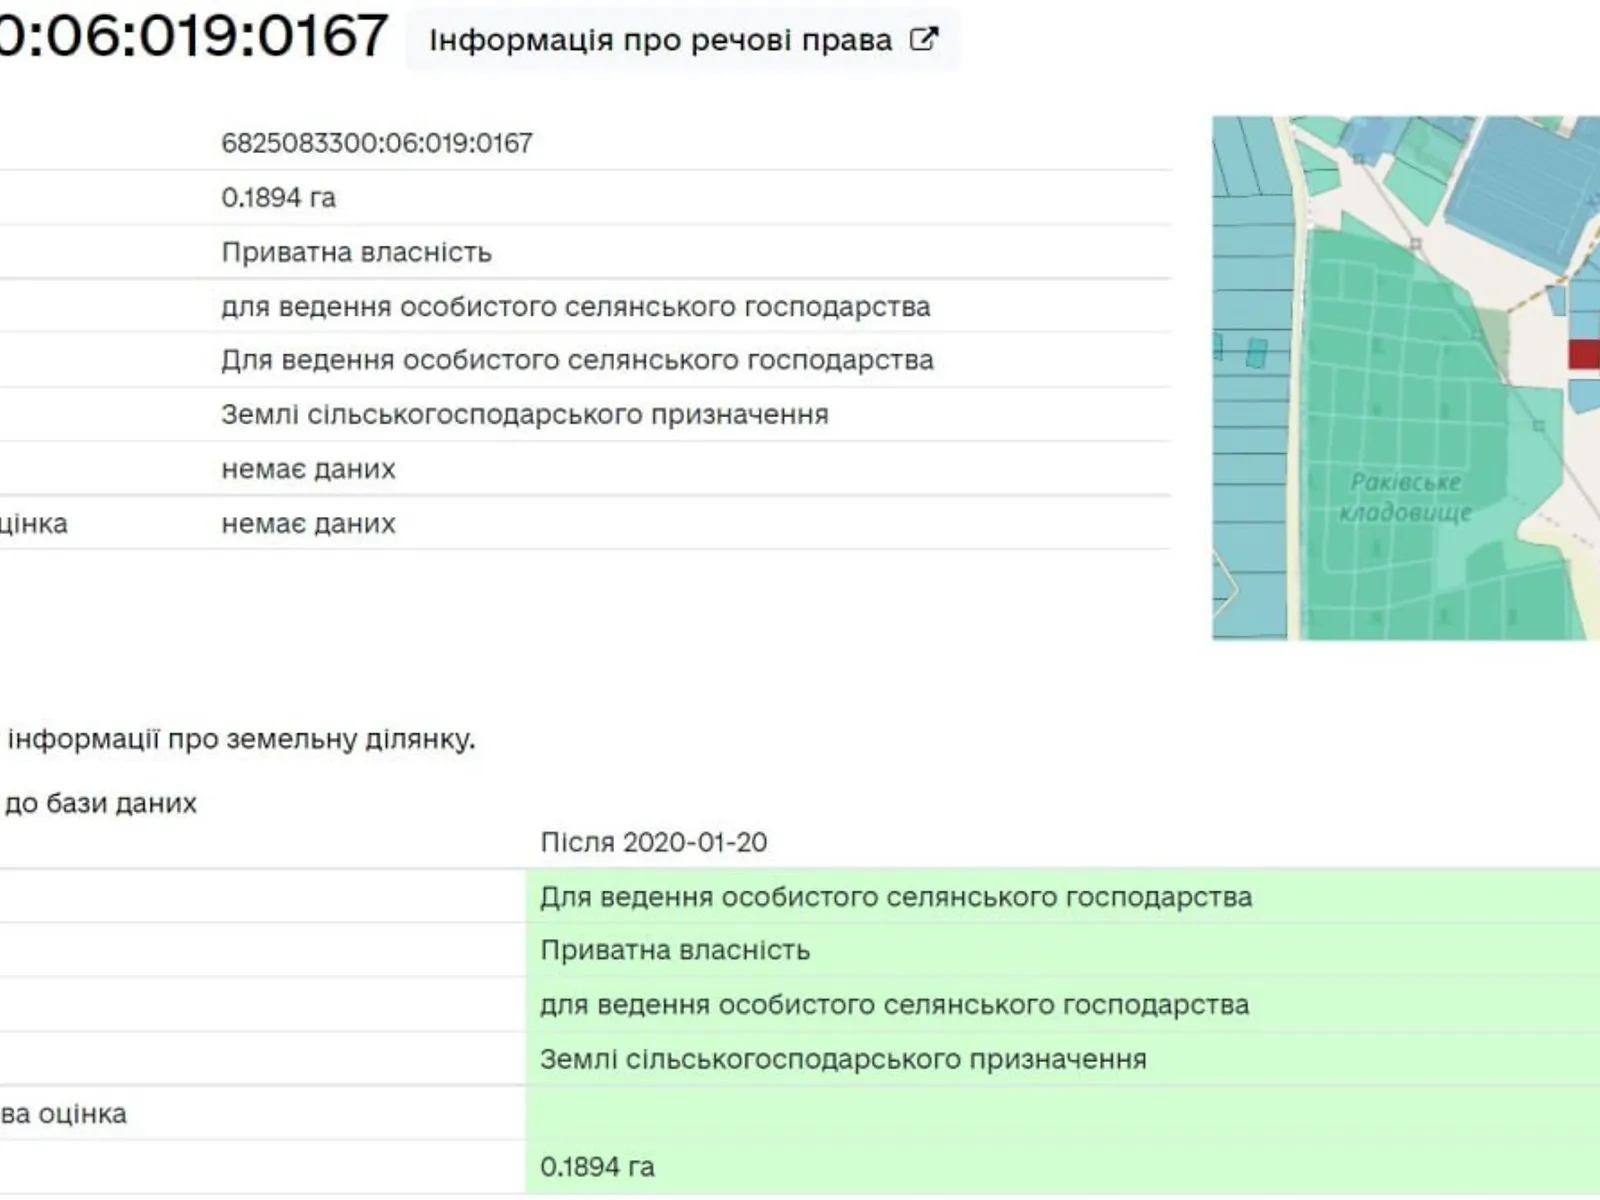Click немає даних in the оцінка row

pyautogui.click(x=308, y=523)
